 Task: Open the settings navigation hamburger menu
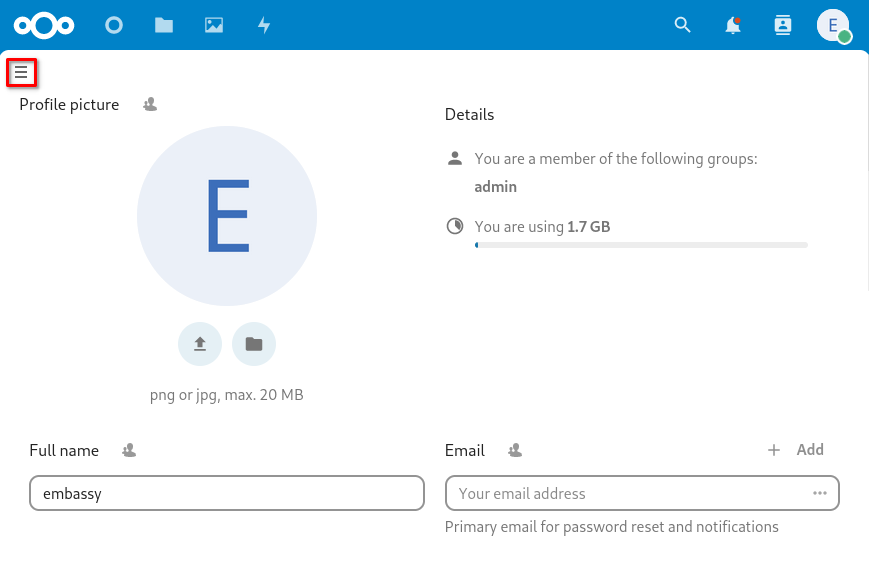click(22, 72)
